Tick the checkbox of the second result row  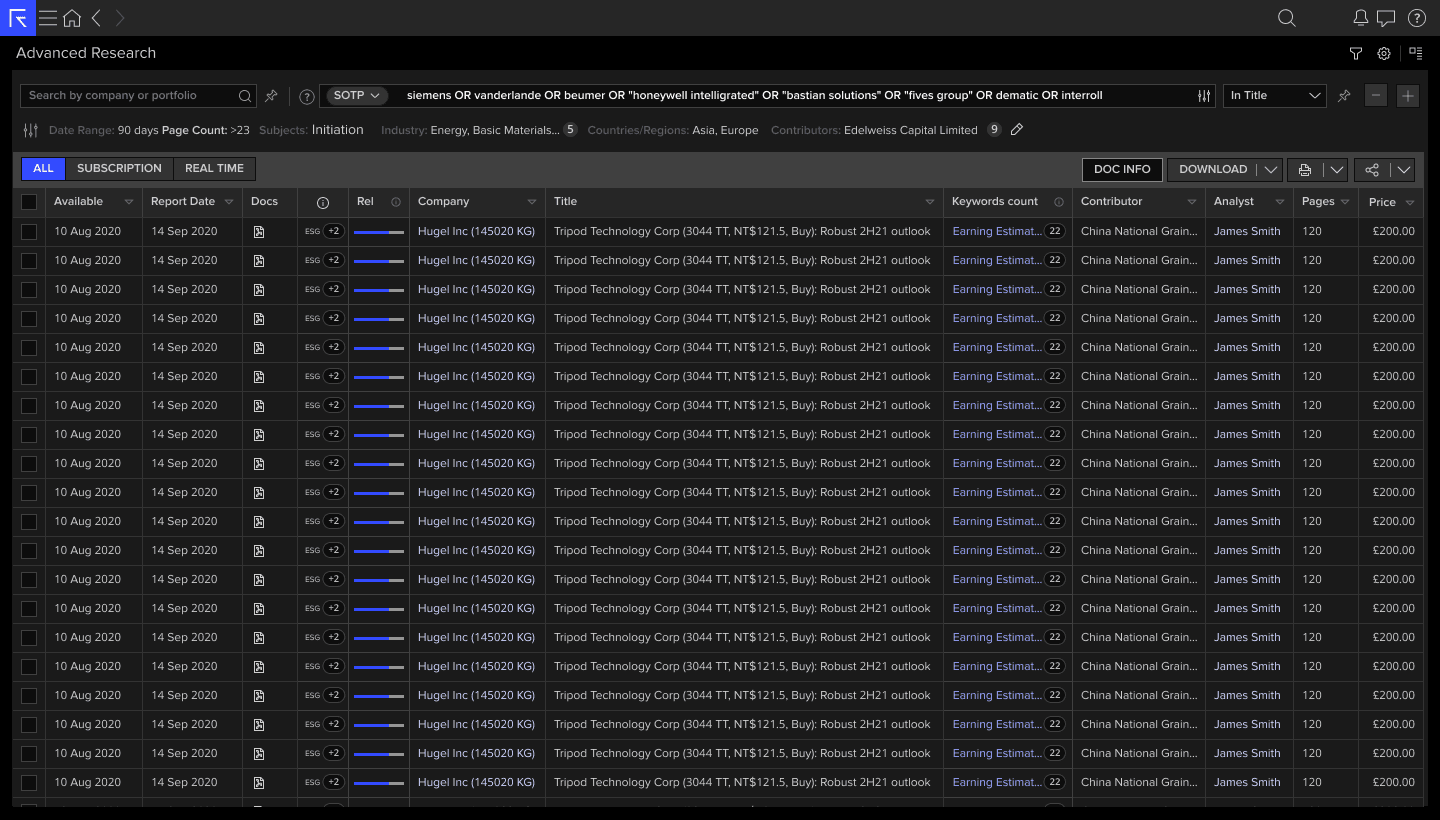point(29,260)
